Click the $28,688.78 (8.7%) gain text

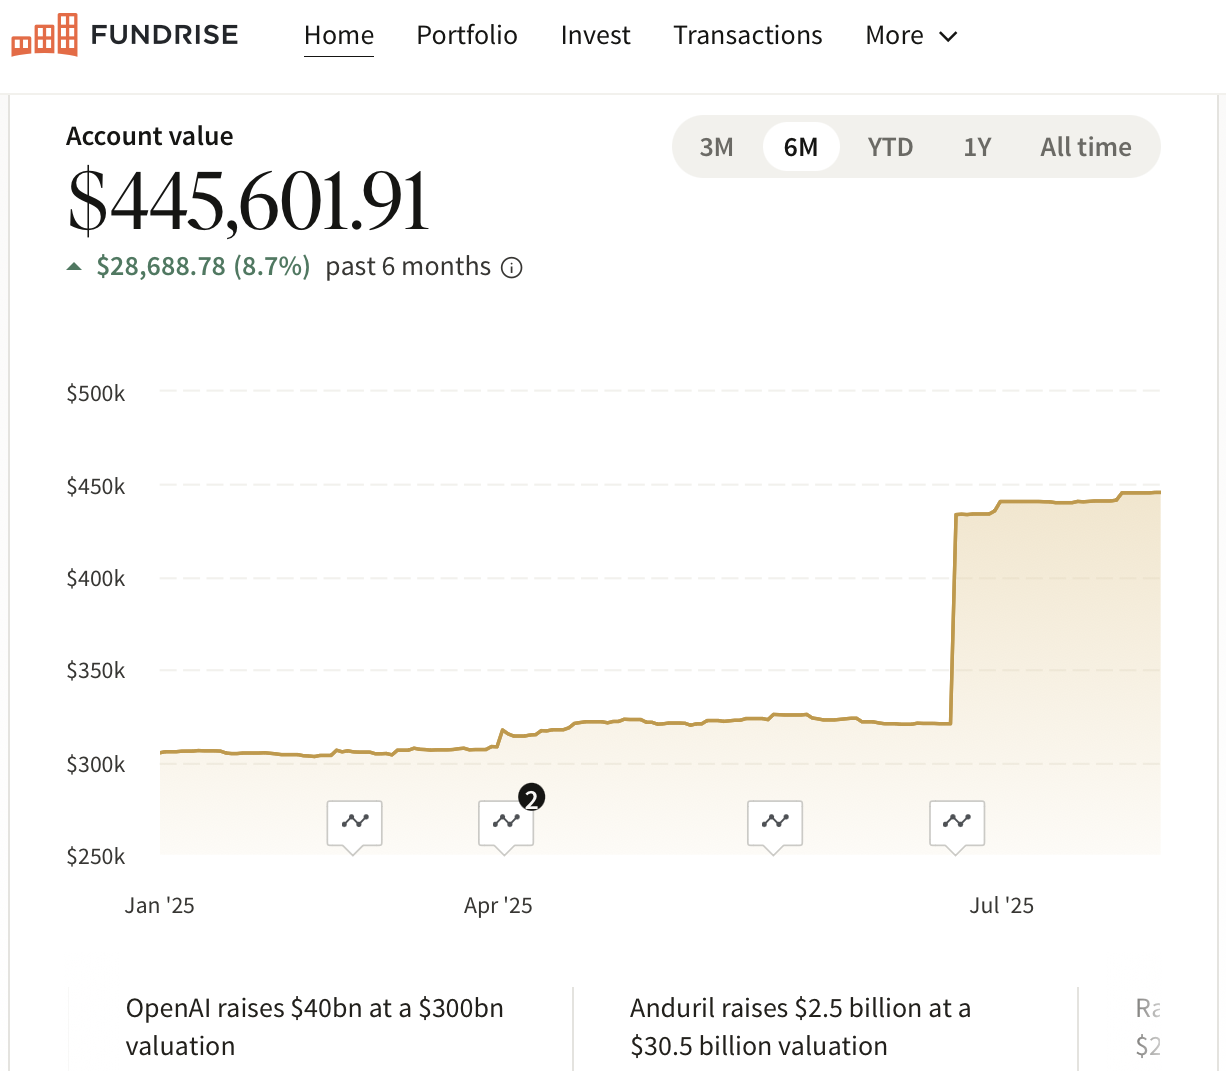203,267
